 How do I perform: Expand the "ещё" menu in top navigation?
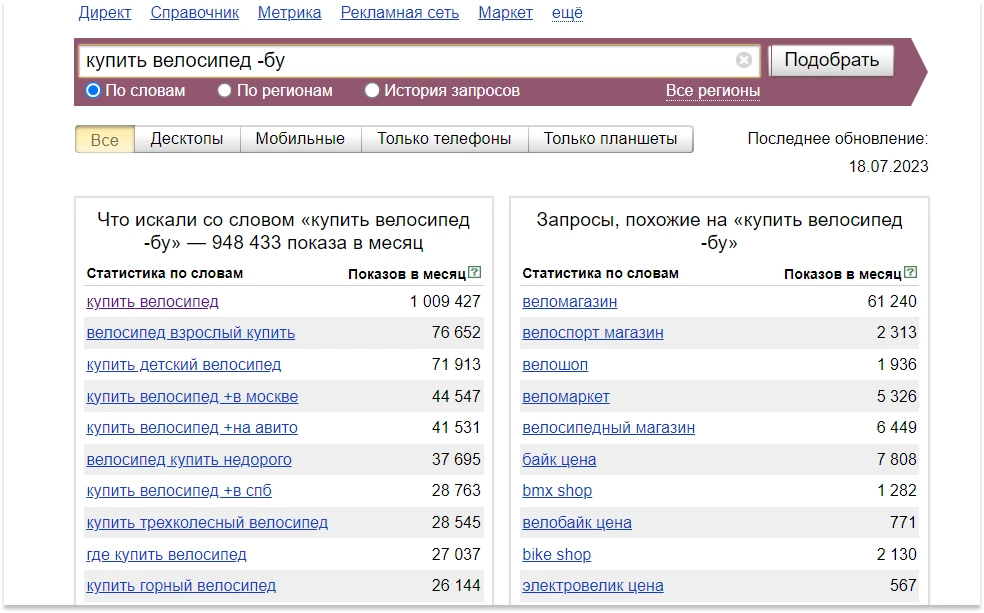(x=567, y=13)
